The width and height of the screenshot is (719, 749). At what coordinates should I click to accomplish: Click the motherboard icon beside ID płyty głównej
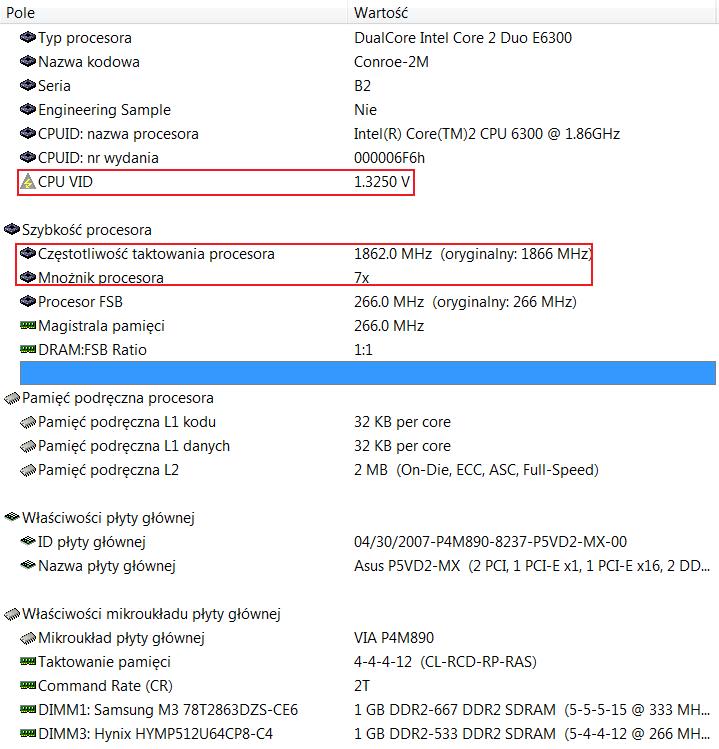pyautogui.click(x=28, y=542)
